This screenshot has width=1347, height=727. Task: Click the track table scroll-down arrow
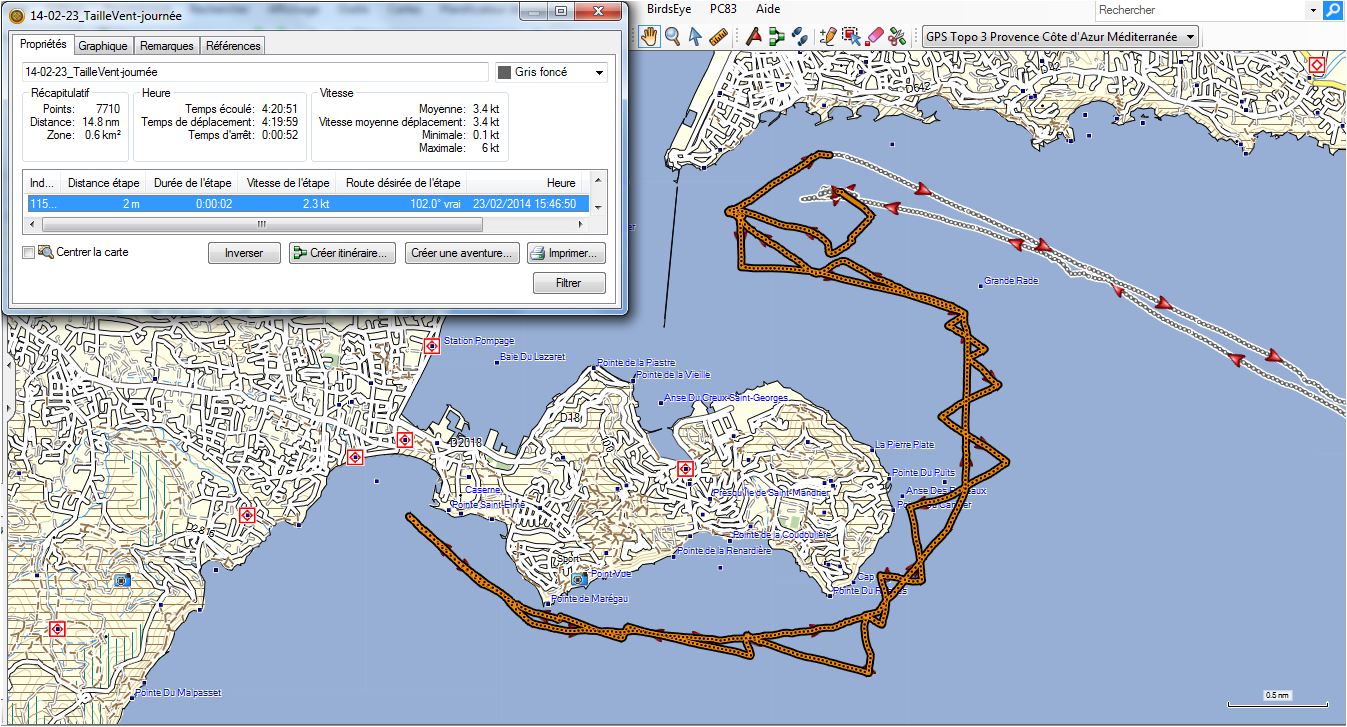click(x=599, y=207)
